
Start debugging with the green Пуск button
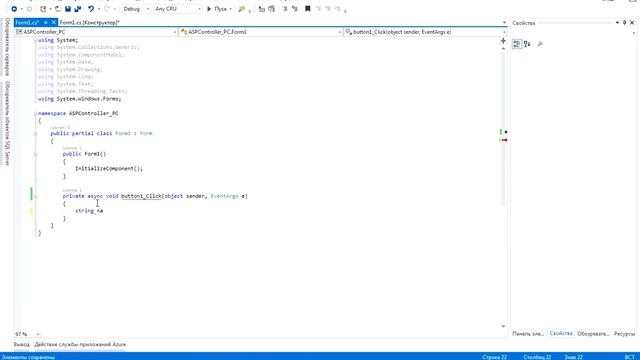217,9
